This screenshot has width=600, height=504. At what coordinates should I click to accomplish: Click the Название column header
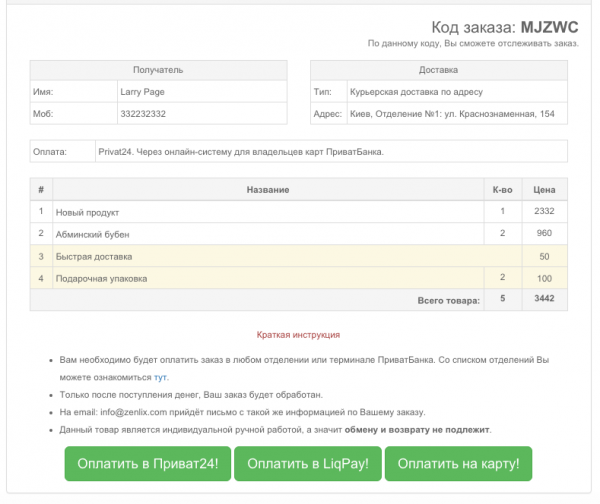pyautogui.click(x=268, y=189)
